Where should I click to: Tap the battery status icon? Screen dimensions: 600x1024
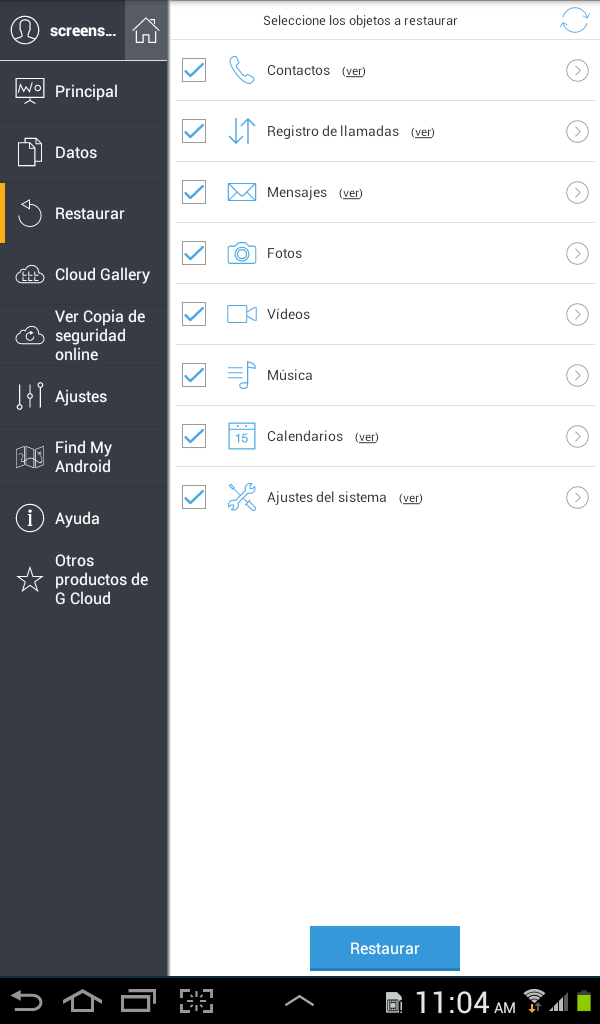[584, 1001]
